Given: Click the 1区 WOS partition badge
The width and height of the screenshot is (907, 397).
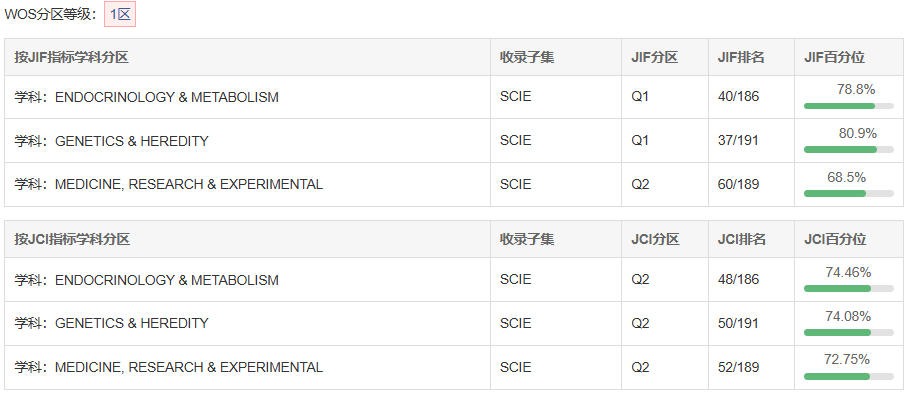Looking at the screenshot, I should pyautogui.click(x=120, y=14).
